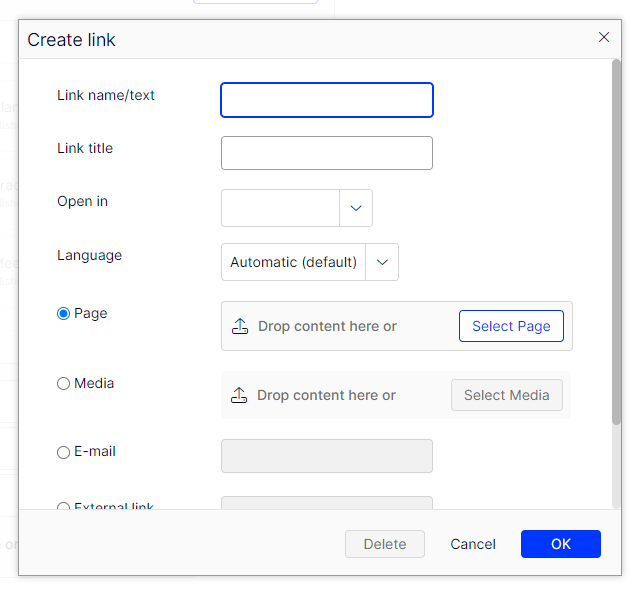644x598 pixels.
Task: Click the upload icon in Page drop area
Action: [240, 327]
